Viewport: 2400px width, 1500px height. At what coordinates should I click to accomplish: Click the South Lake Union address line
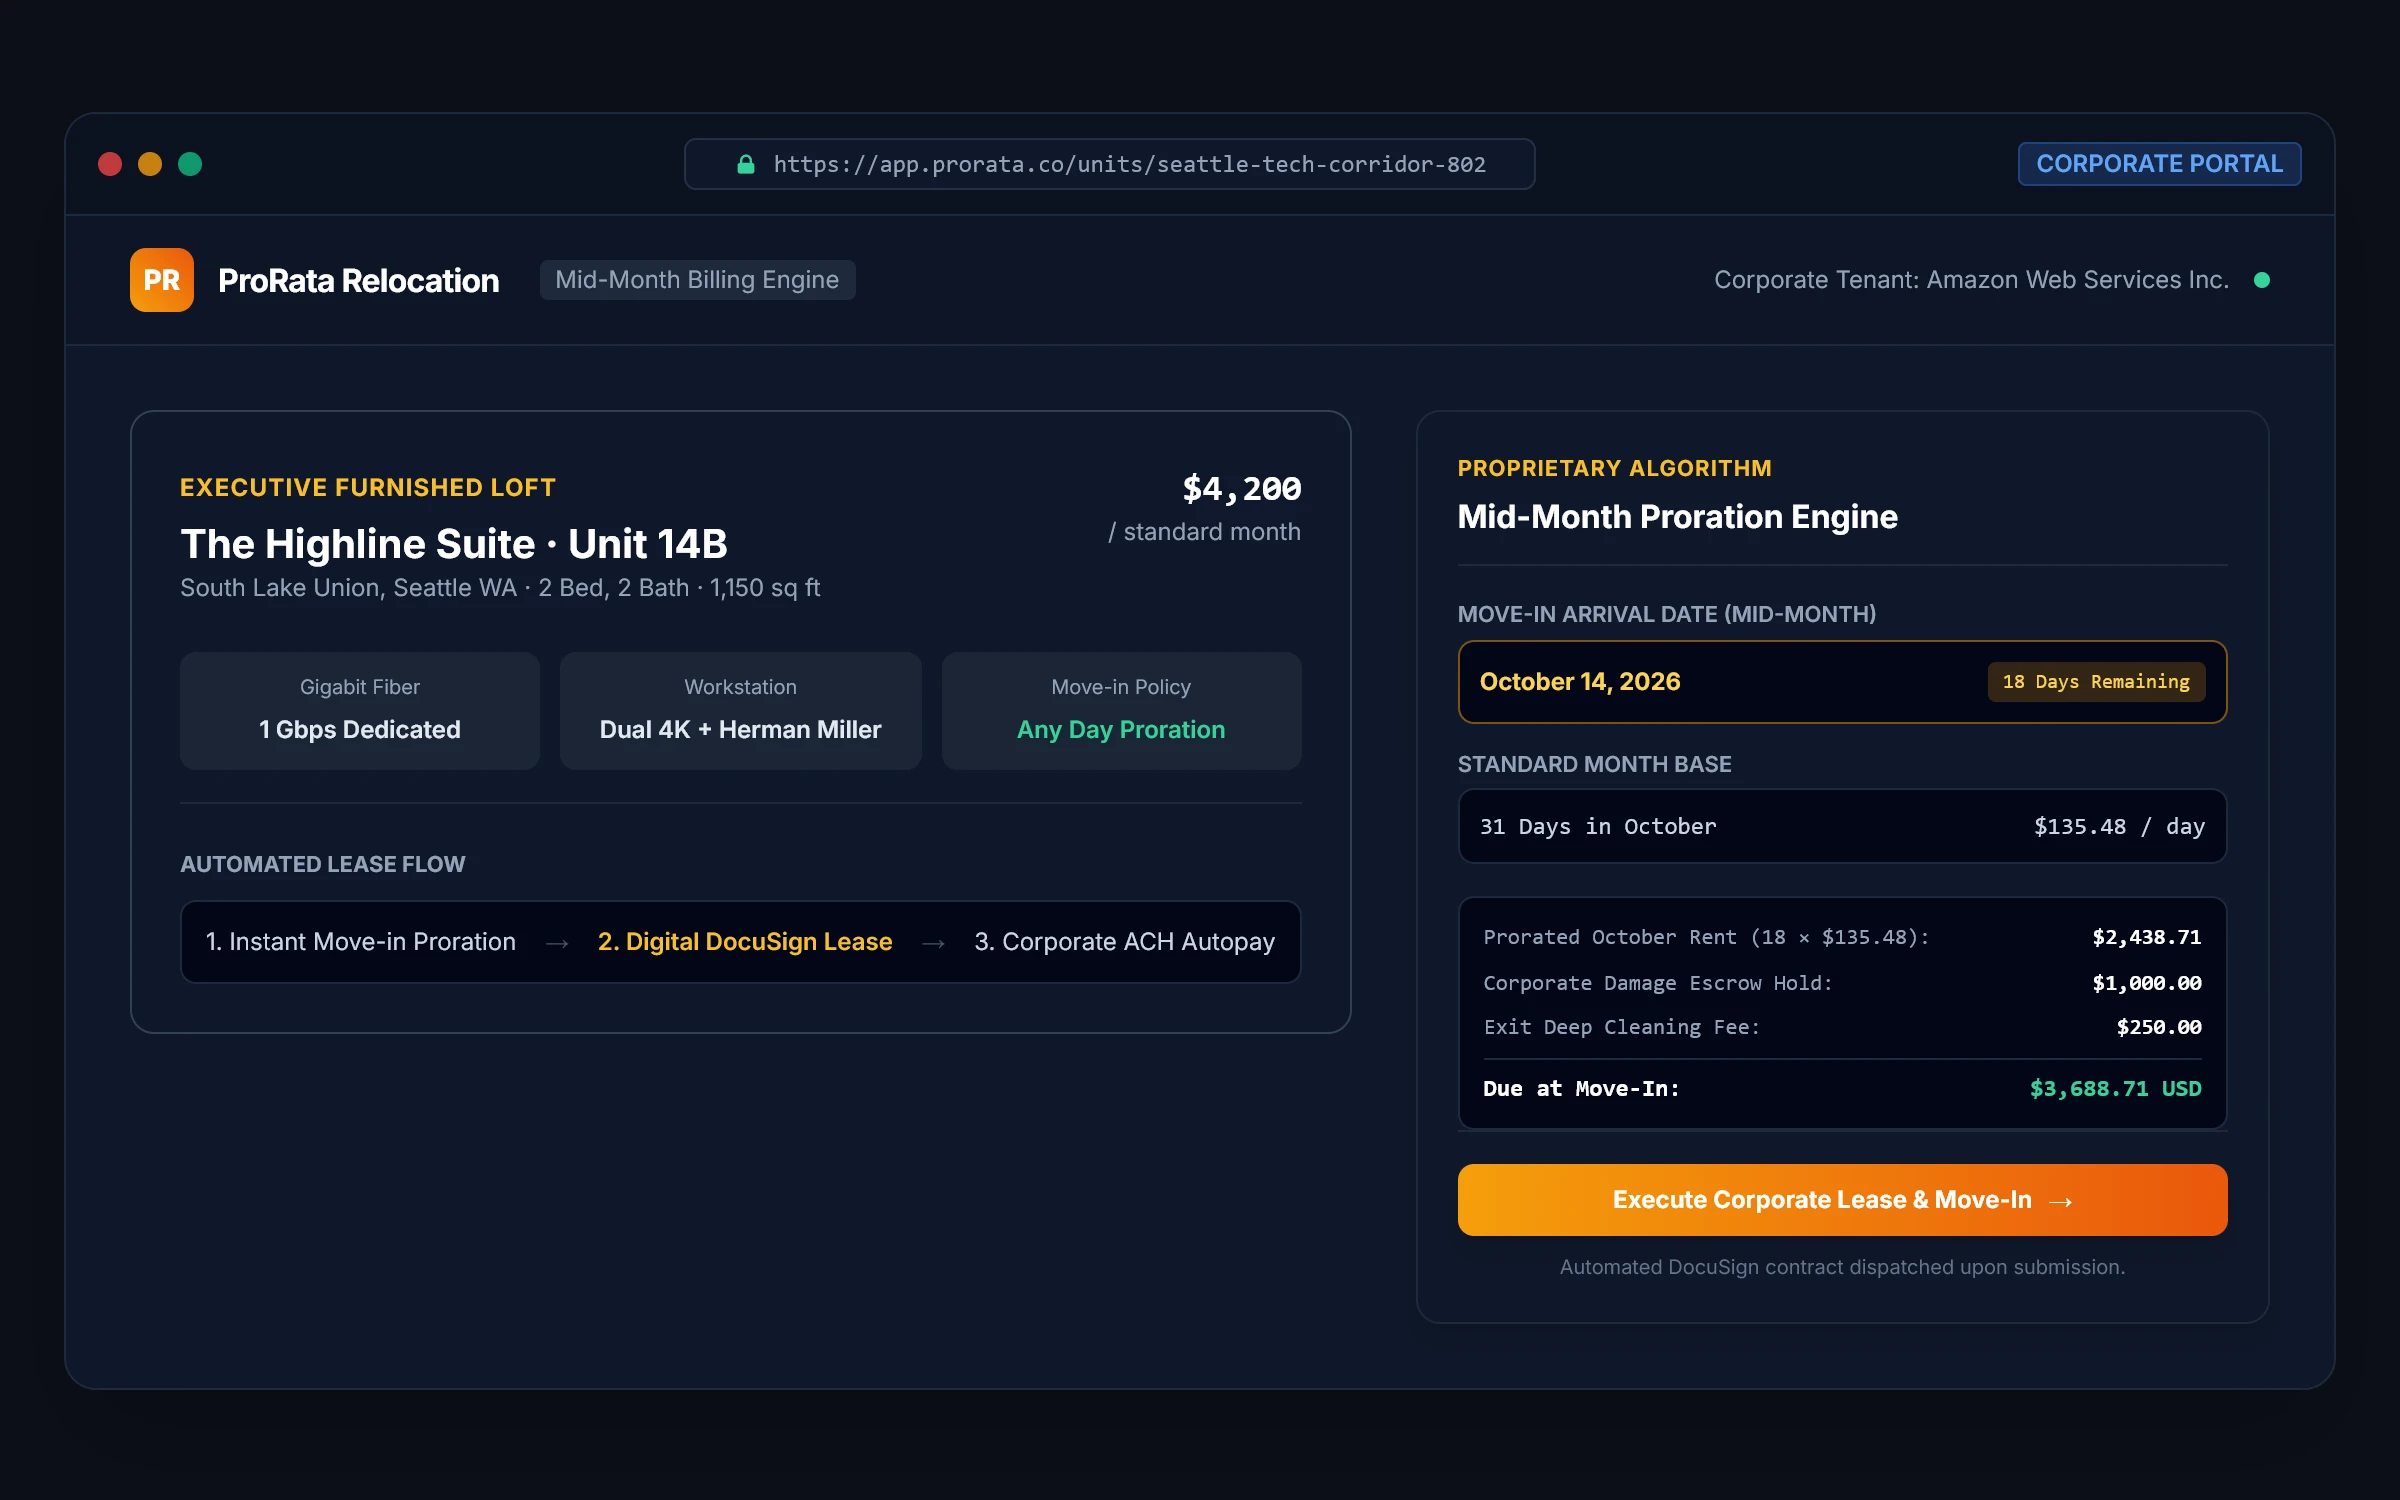coord(500,588)
